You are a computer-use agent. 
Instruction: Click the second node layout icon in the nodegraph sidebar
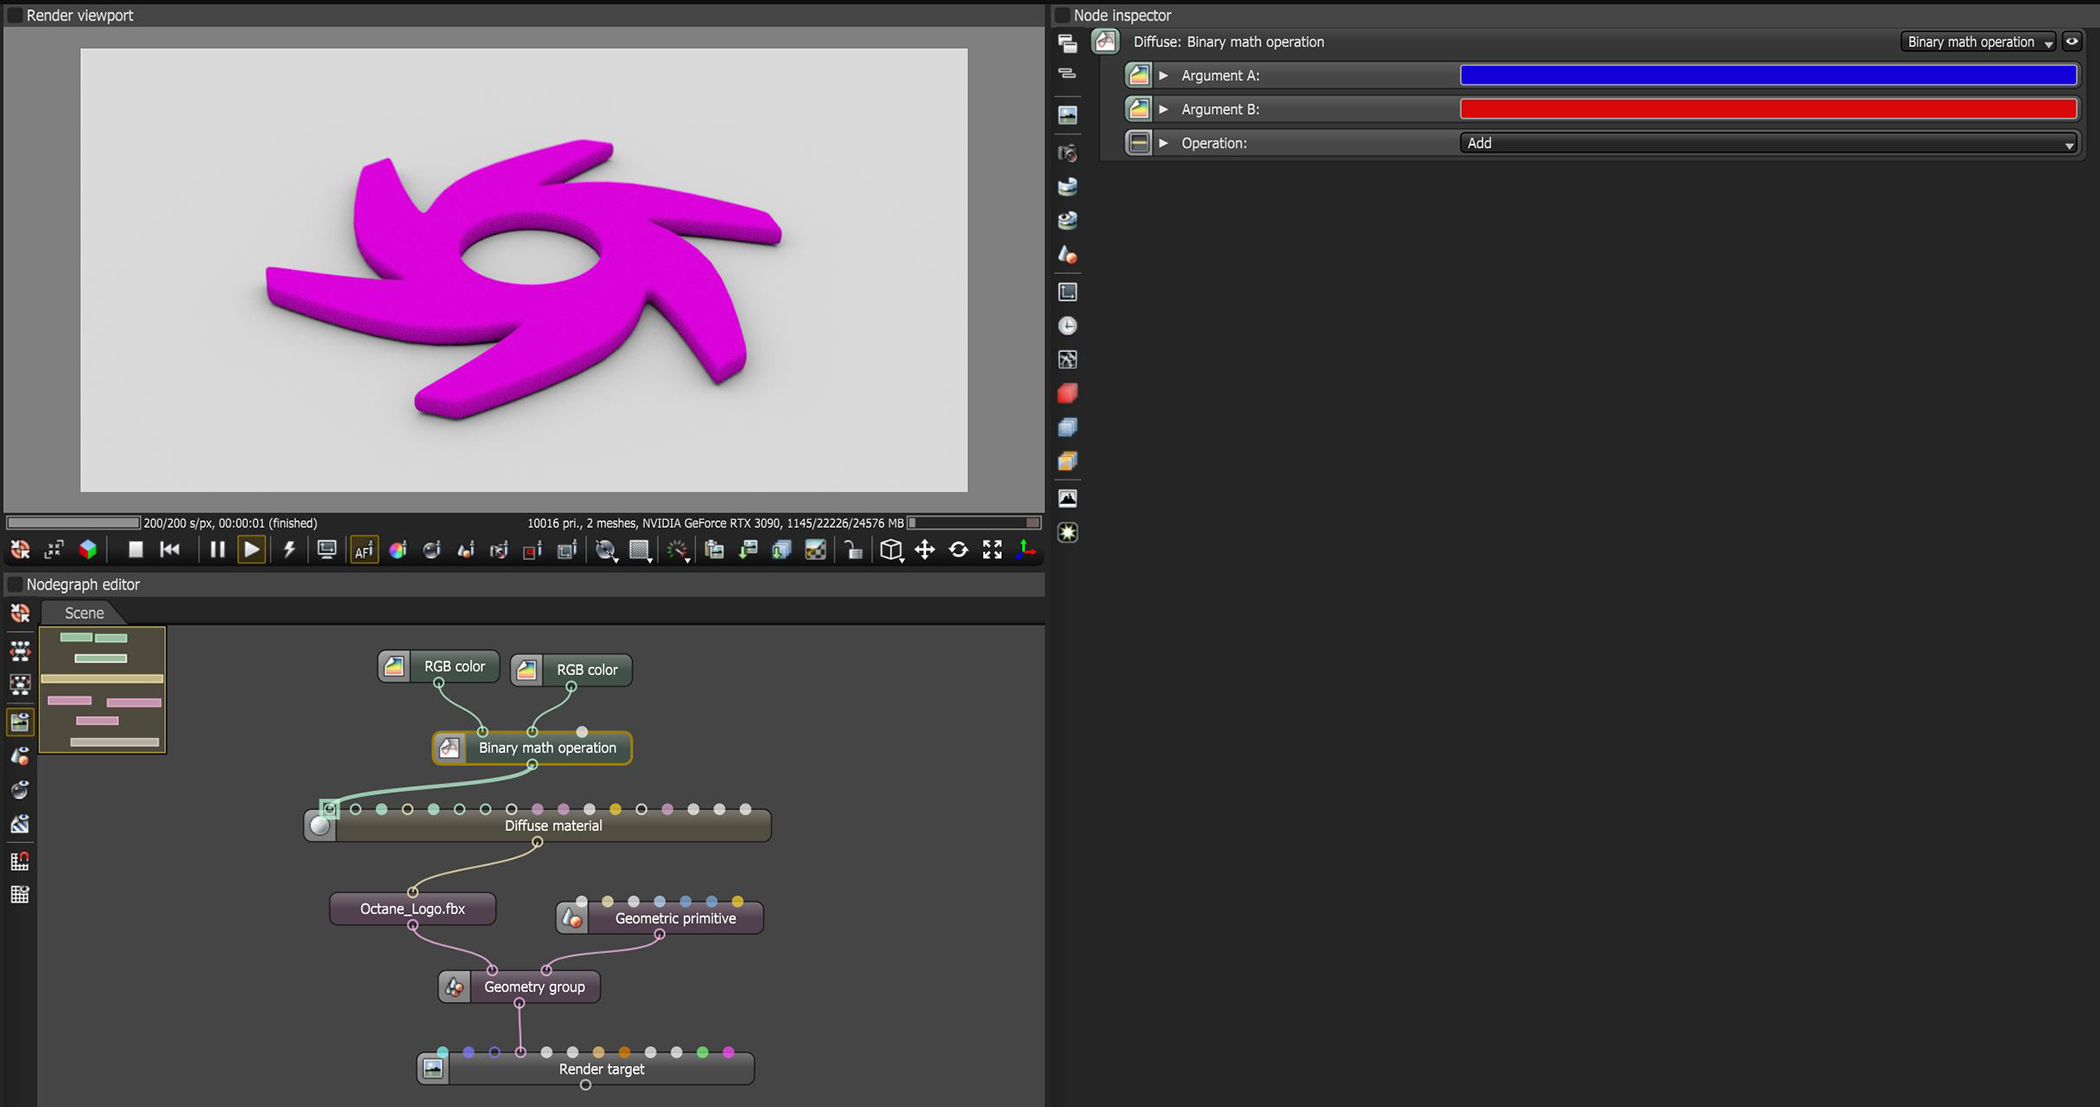(x=20, y=685)
